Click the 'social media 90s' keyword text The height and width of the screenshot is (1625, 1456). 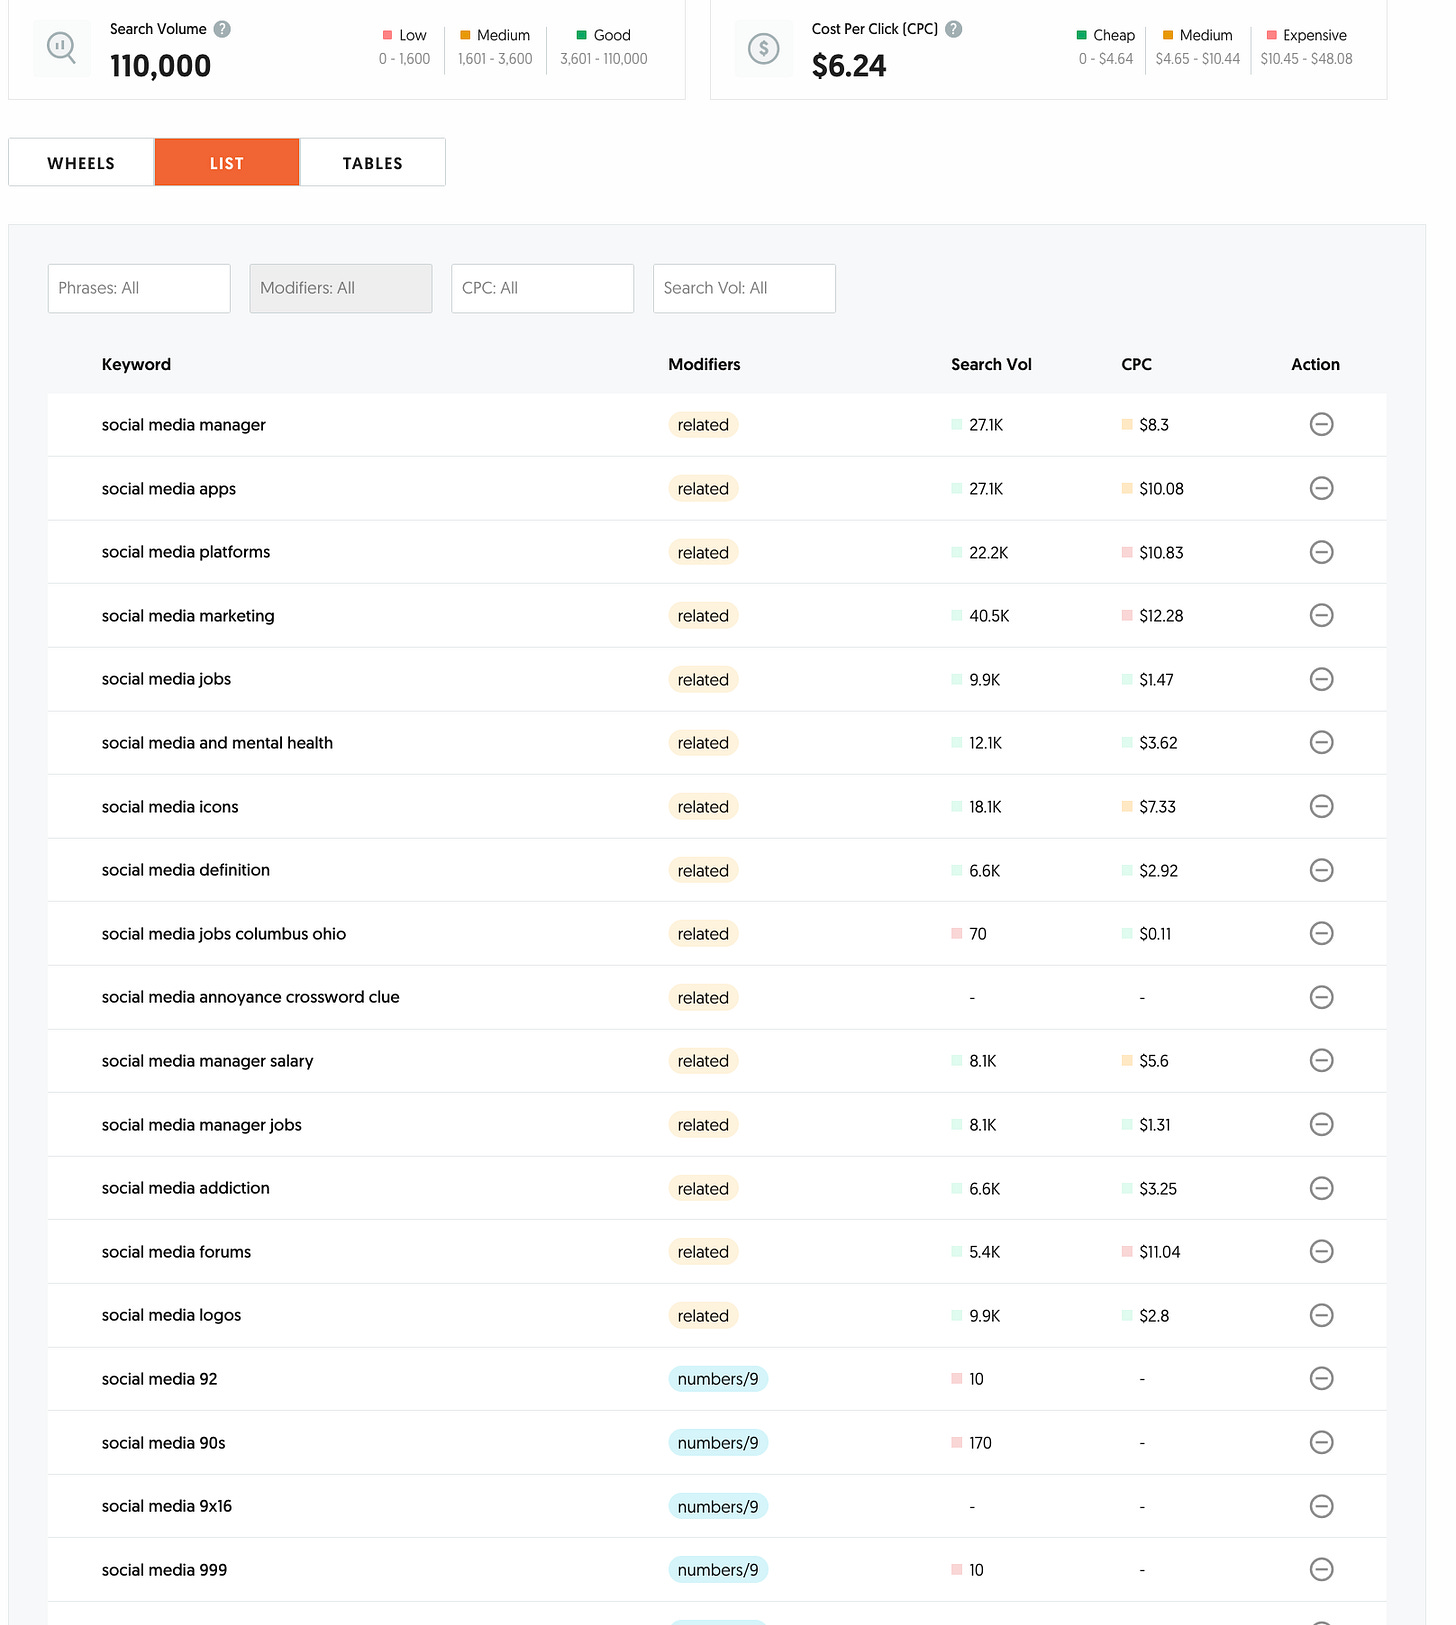point(164,1443)
